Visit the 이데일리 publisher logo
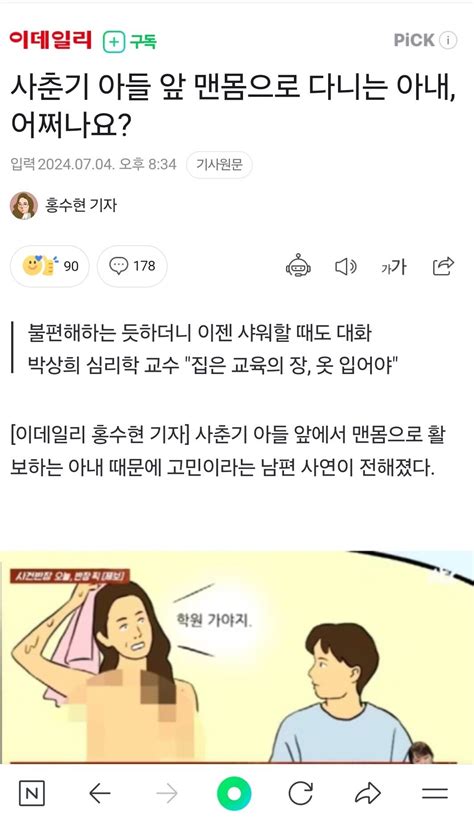The height and width of the screenshot is (822, 474). tap(51, 40)
